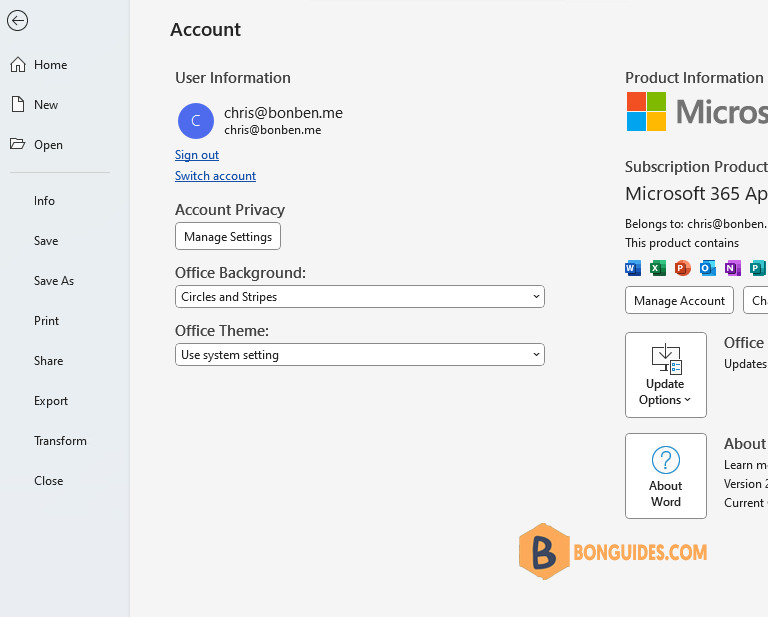Click the Home house icon

pos(18,65)
